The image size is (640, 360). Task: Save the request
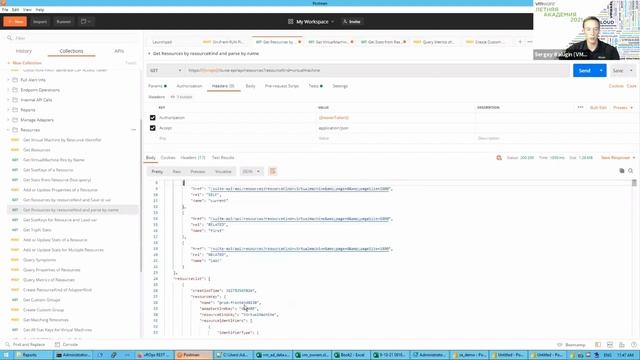click(x=618, y=71)
